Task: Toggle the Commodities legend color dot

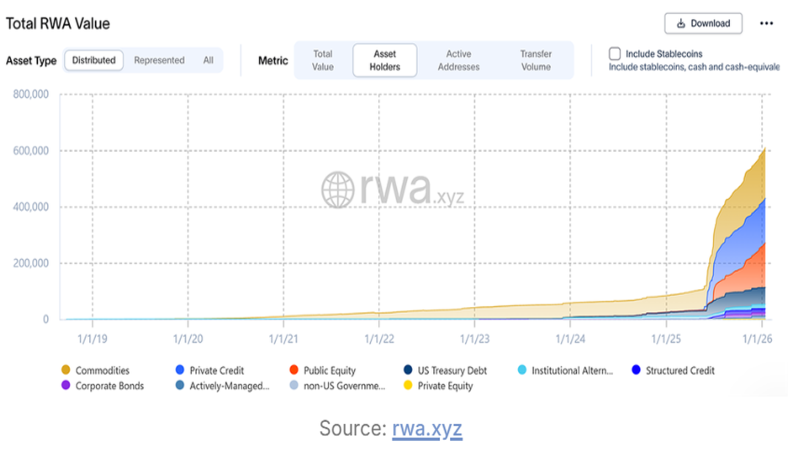Action: pyautogui.click(x=65, y=370)
